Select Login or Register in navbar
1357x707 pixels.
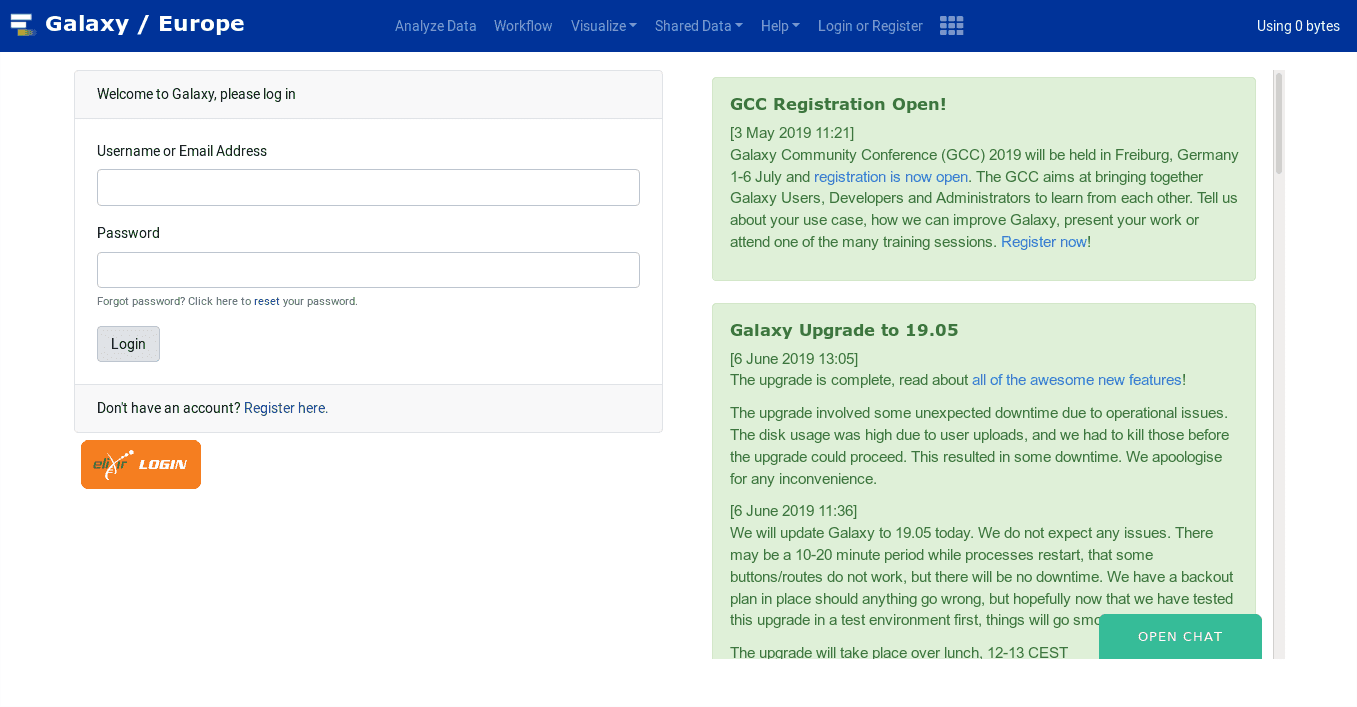tap(870, 26)
